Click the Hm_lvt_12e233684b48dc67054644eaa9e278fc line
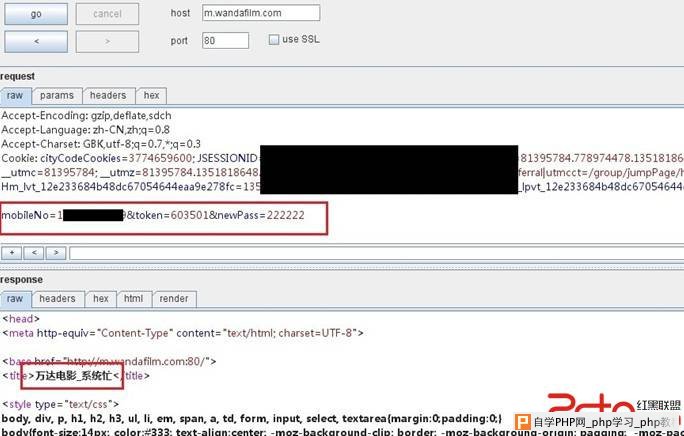This screenshot has height=436, width=684. click(x=342, y=187)
